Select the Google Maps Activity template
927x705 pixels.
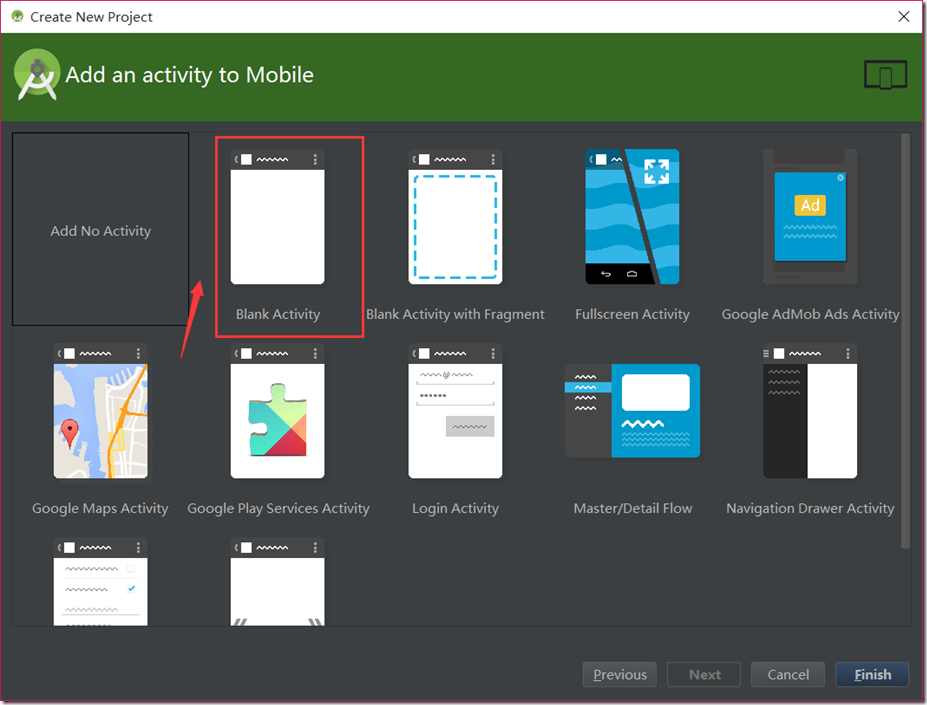100,411
